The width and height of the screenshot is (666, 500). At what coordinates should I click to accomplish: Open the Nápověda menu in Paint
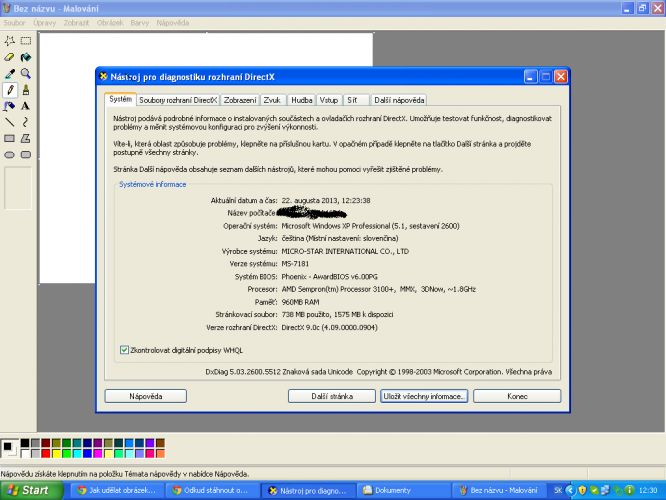[172, 23]
